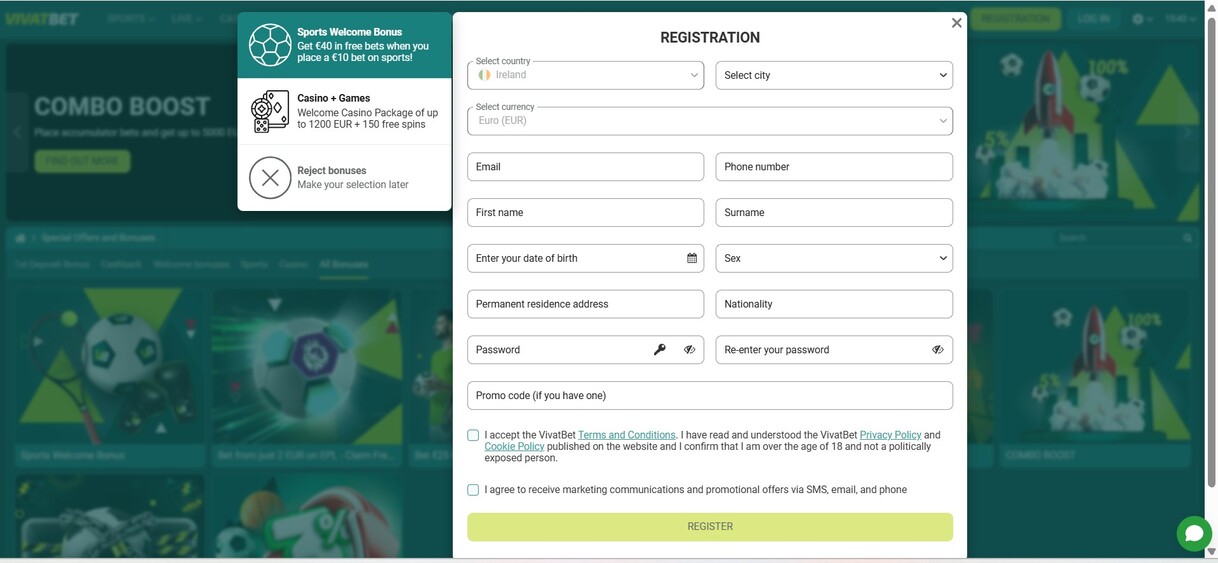The height and width of the screenshot is (563, 1218).
Task: Open the Select city dropdown
Action: (x=834, y=75)
